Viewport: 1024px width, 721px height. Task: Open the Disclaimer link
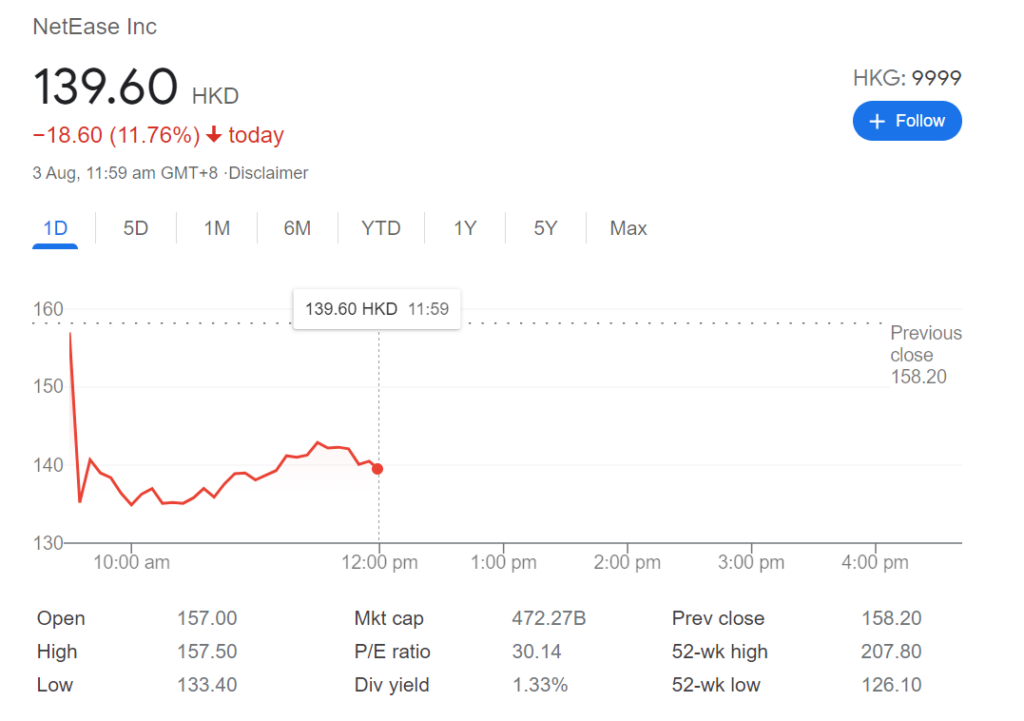click(268, 173)
